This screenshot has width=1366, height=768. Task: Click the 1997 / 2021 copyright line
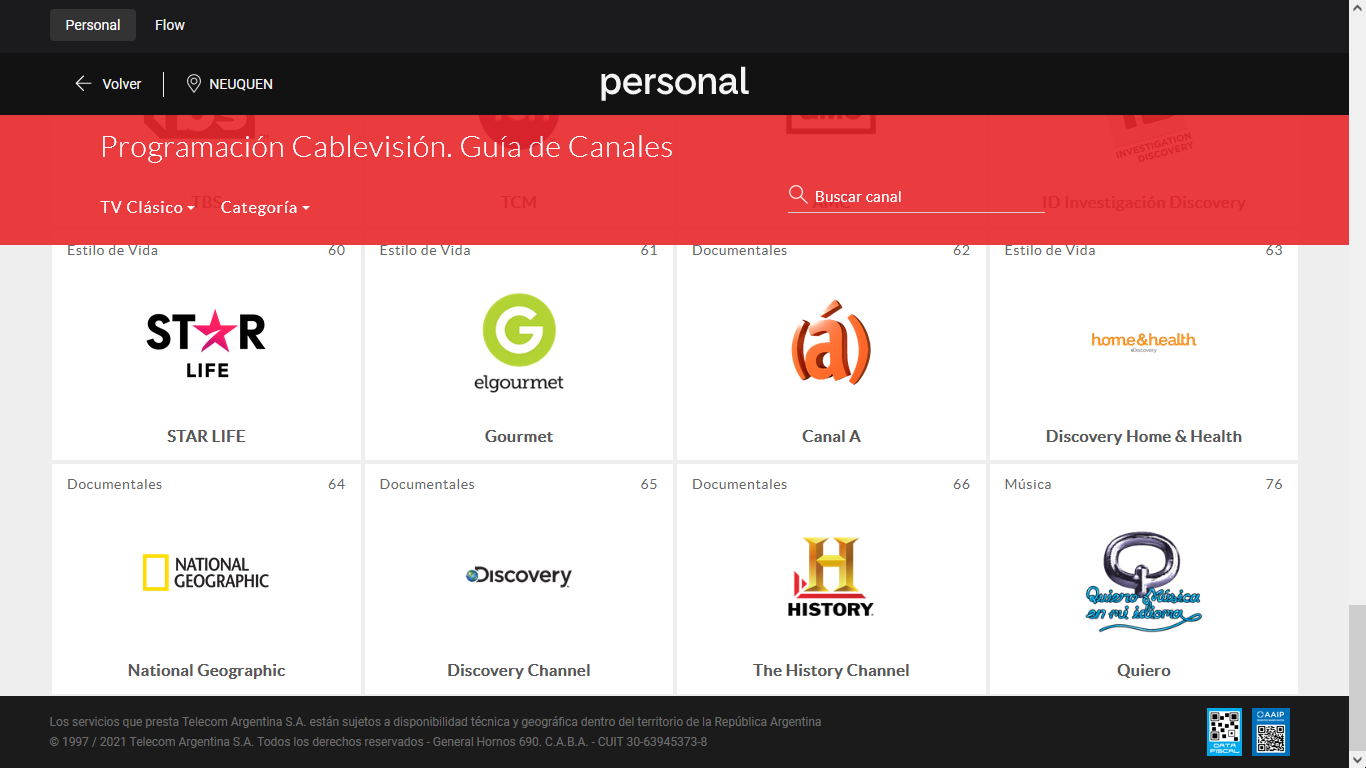(x=379, y=742)
